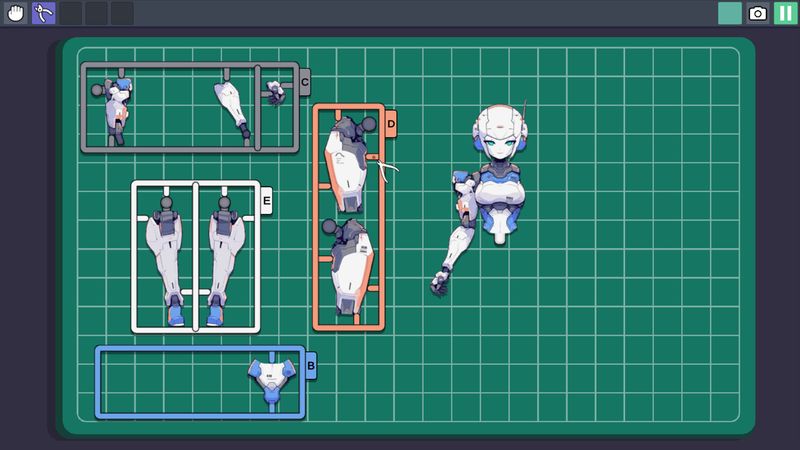This screenshot has width=800, height=450.
Task: Click the teal color swatch in top bar
Action: (x=730, y=13)
